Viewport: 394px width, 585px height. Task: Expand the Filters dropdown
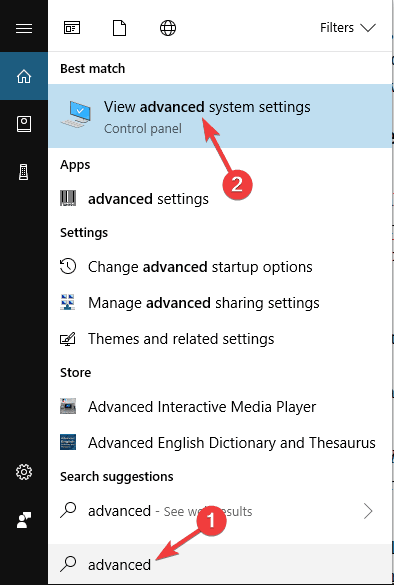(347, 28)
